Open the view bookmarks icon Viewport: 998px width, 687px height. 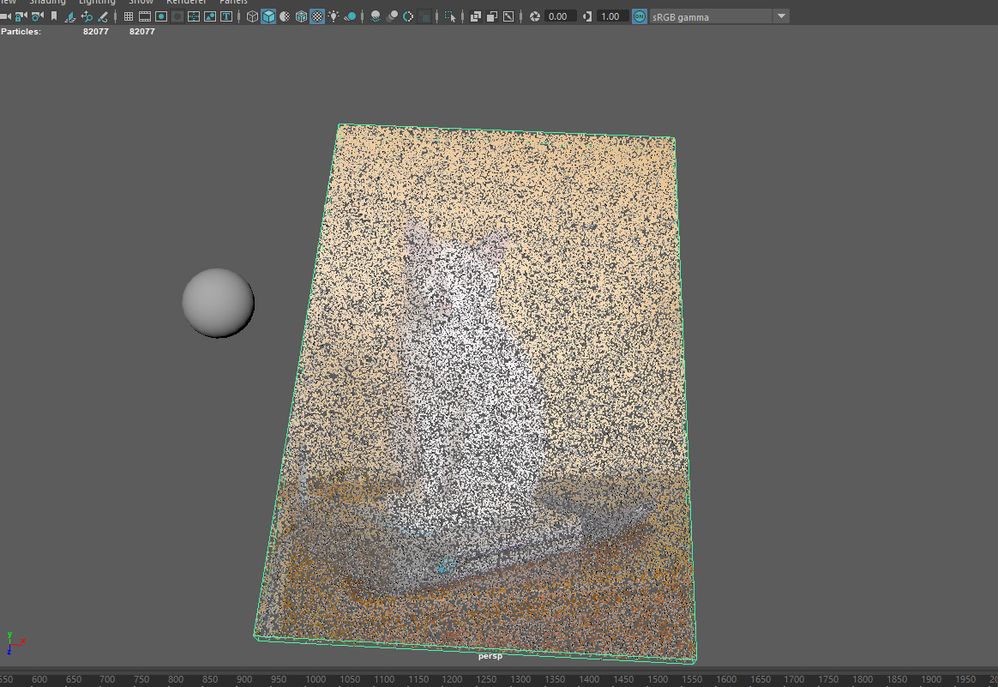coord(53,16)
